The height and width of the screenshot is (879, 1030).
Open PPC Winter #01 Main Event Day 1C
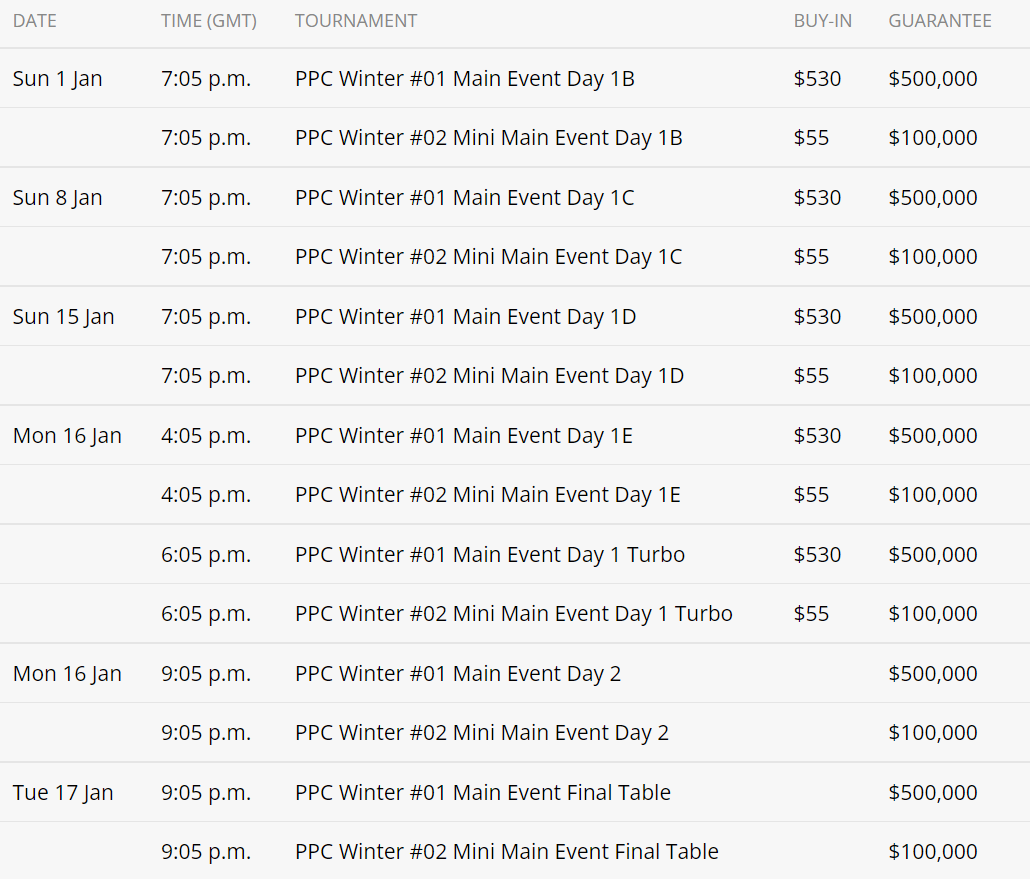click(x=465, y=198)
